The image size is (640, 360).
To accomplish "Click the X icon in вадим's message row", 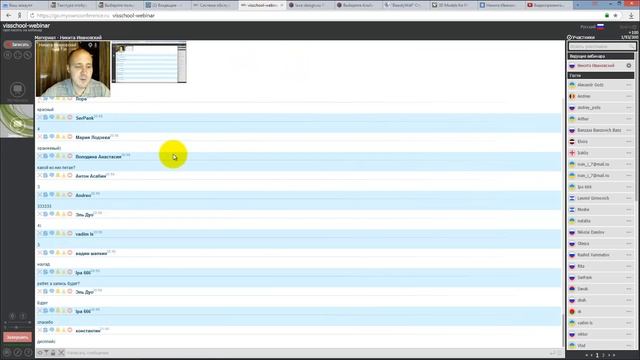I will (x=40, y=253).
